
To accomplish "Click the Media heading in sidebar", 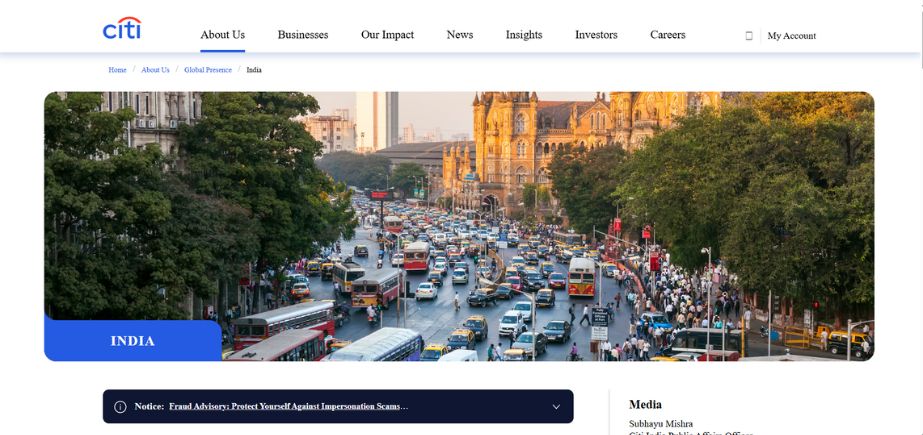I will coord(645,405).
